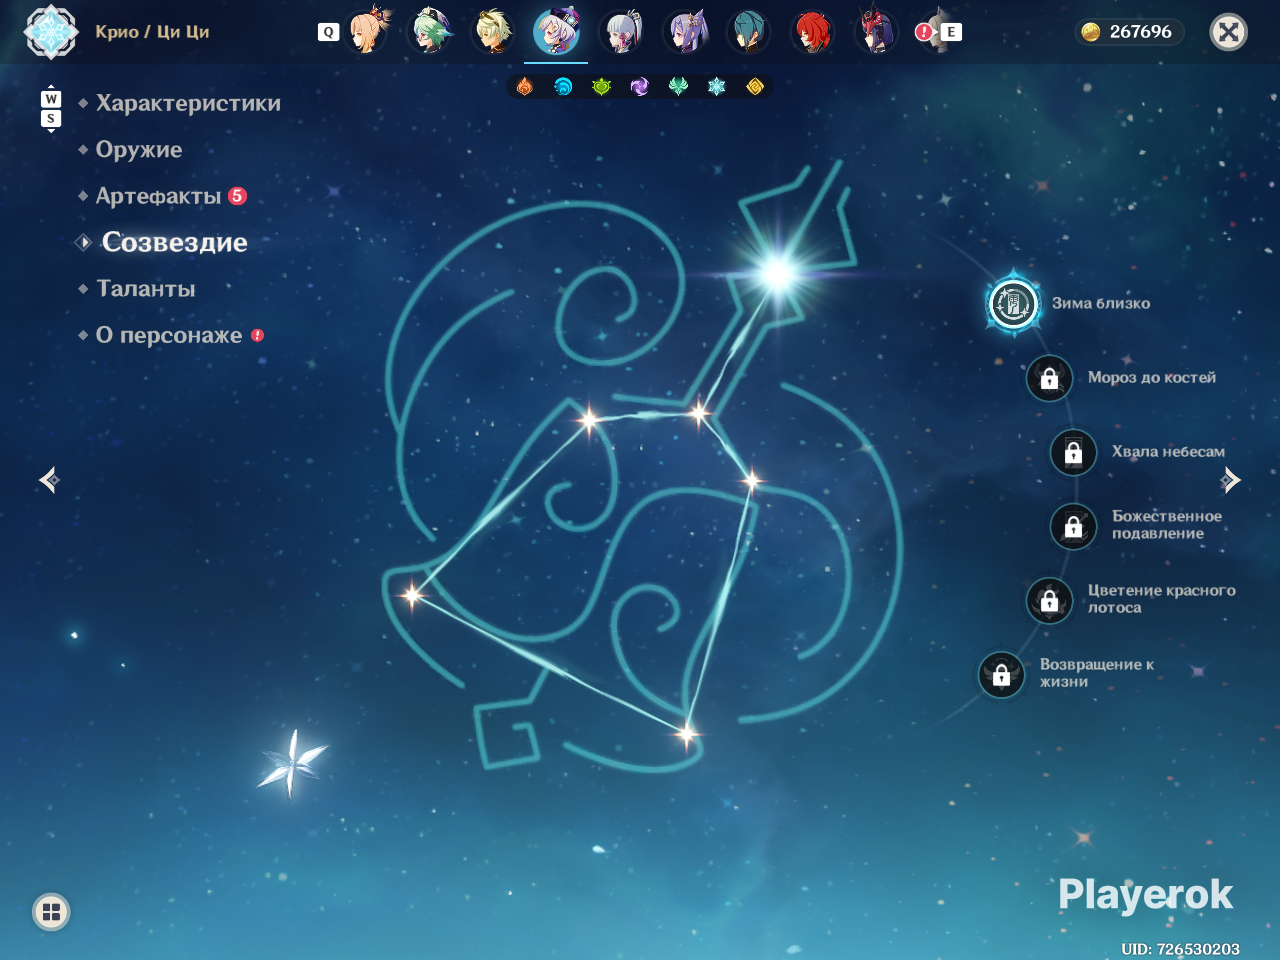Screen dimensions: 1280x960
Task: Click the Q key hint beside avatars
Action: [x=328, y=32]
